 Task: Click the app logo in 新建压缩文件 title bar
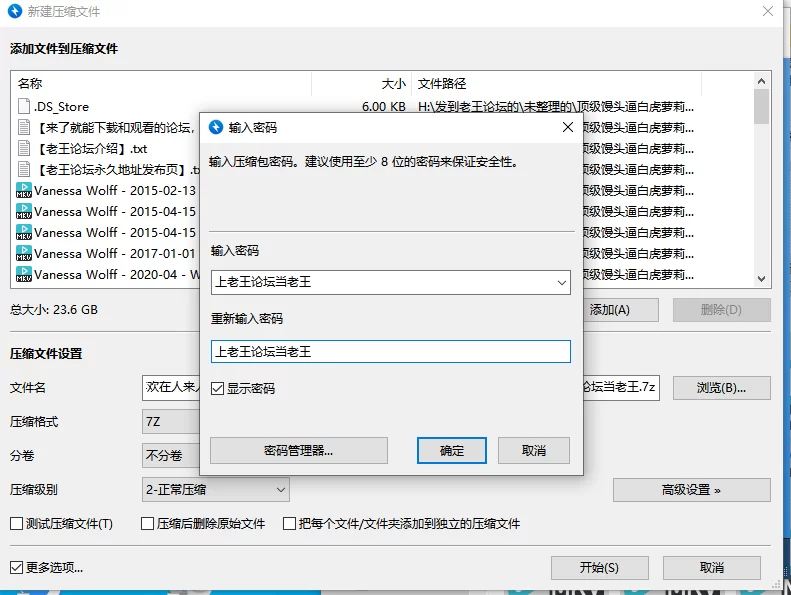(15, 11)
